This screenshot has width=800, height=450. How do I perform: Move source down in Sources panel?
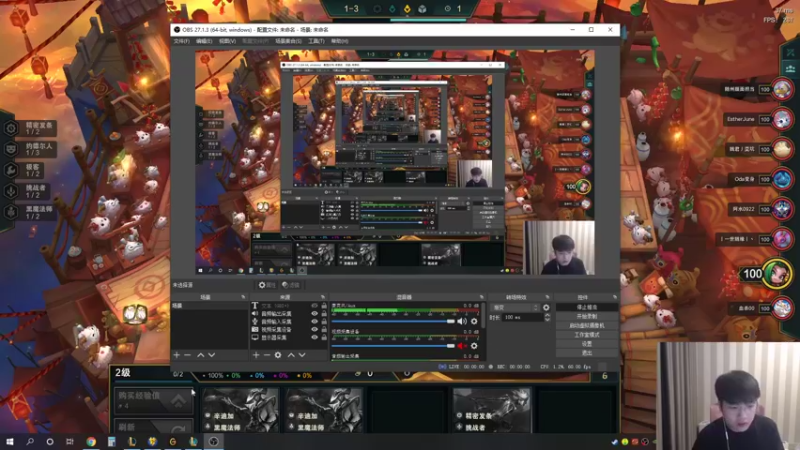click(x=302, y=355)
